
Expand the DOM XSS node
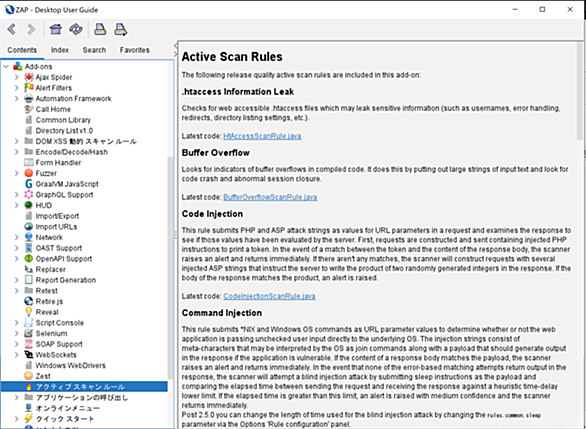[x=16, y=141]
